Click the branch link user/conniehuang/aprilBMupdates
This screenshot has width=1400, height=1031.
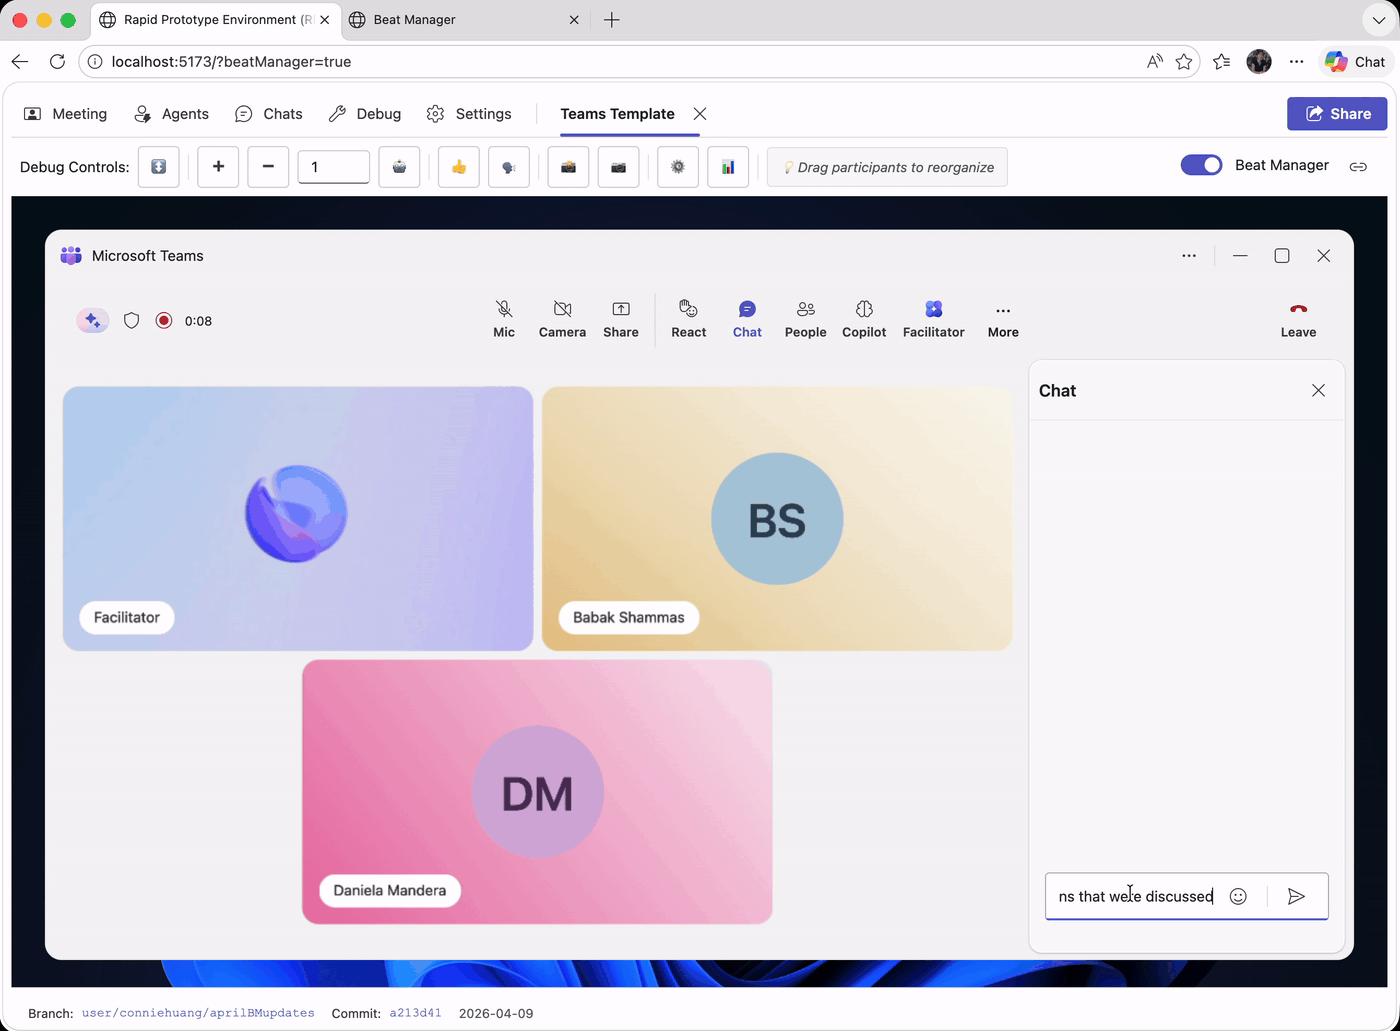[x=198, y=1013]
